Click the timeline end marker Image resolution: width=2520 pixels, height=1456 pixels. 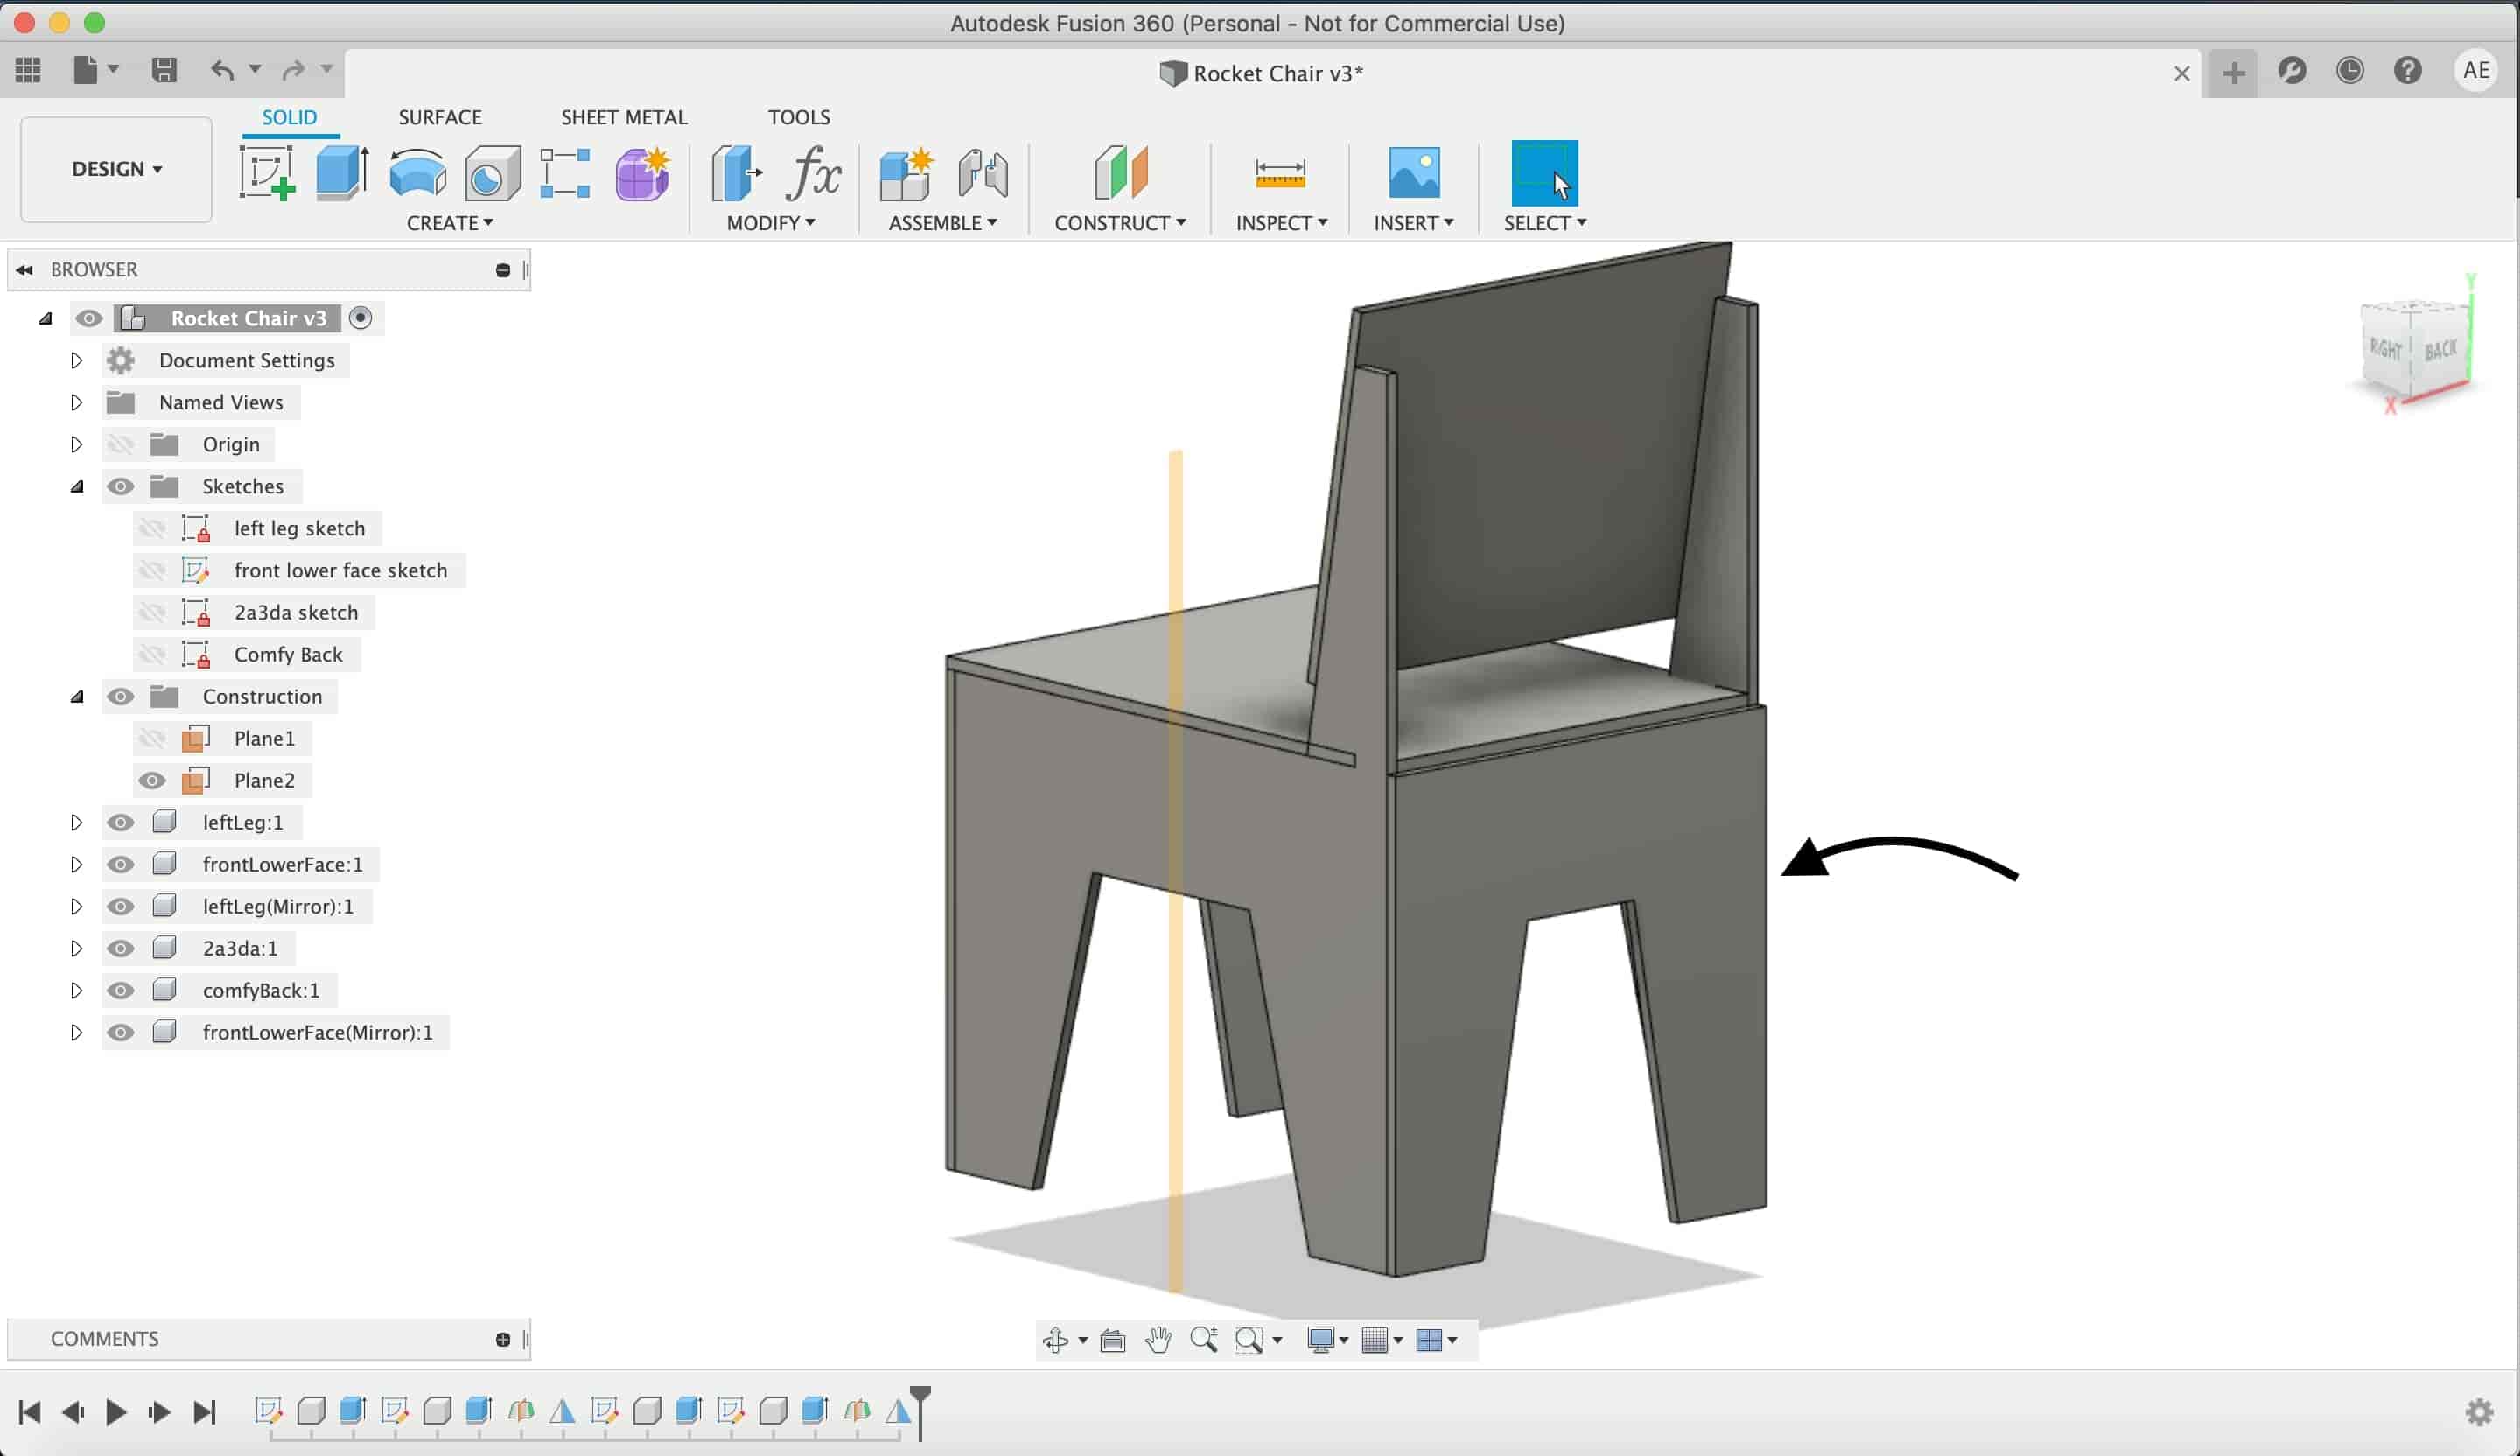coord(921,1411)
